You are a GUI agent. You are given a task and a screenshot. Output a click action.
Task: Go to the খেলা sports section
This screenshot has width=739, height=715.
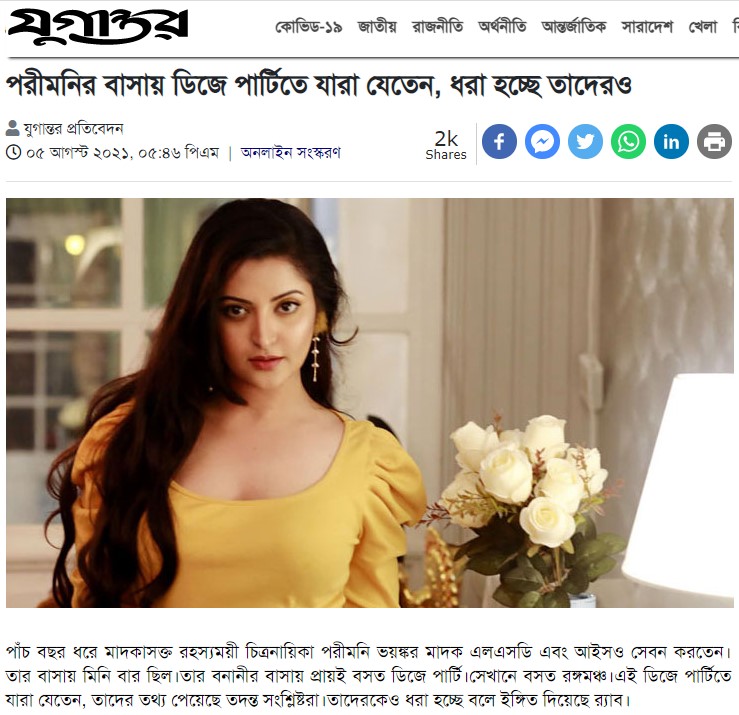(x=703, y=27)
